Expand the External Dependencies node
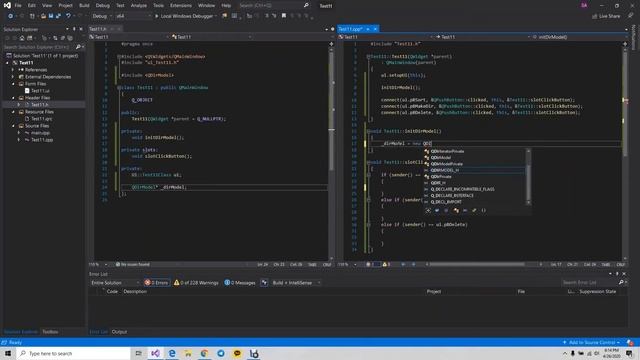Image resolution: width=640 pixels, height=360 pixels. [x=12, y=77]
